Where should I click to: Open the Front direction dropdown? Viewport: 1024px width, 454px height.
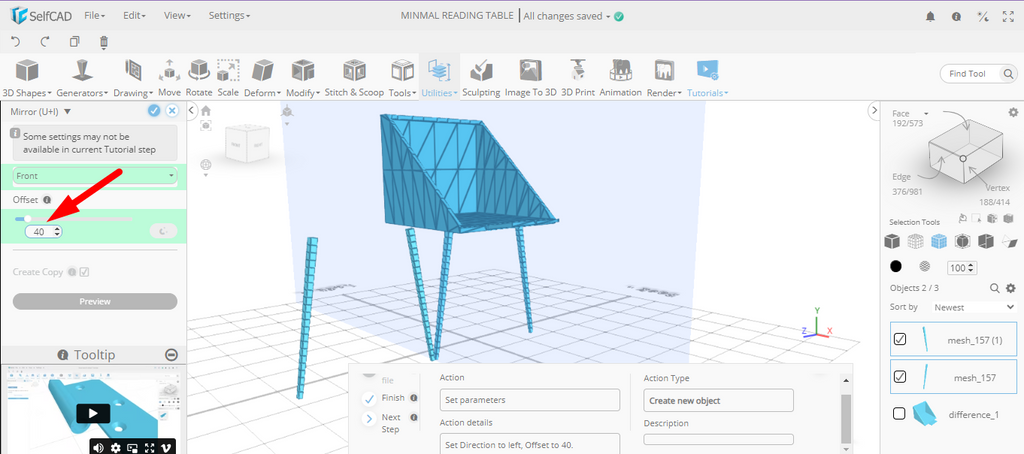click(95, 176)
